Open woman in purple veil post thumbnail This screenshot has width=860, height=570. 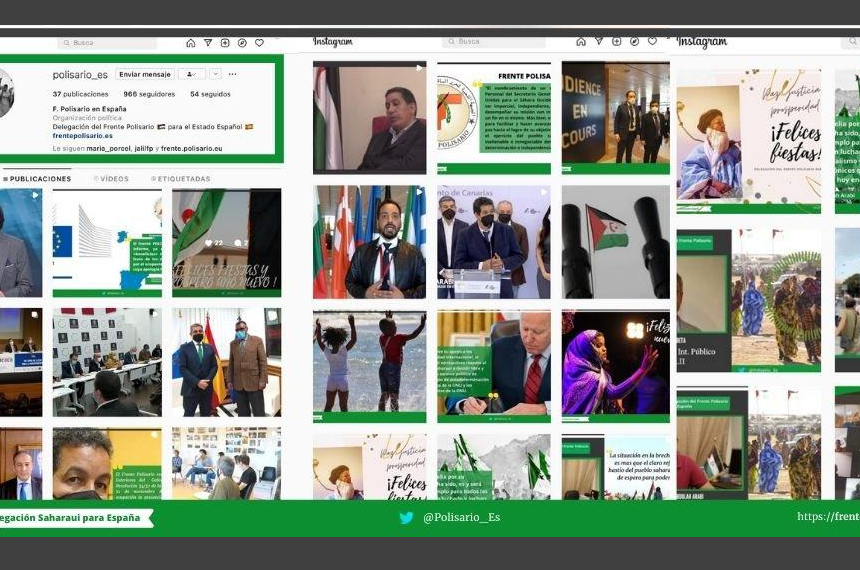click(x=615, y=366)
